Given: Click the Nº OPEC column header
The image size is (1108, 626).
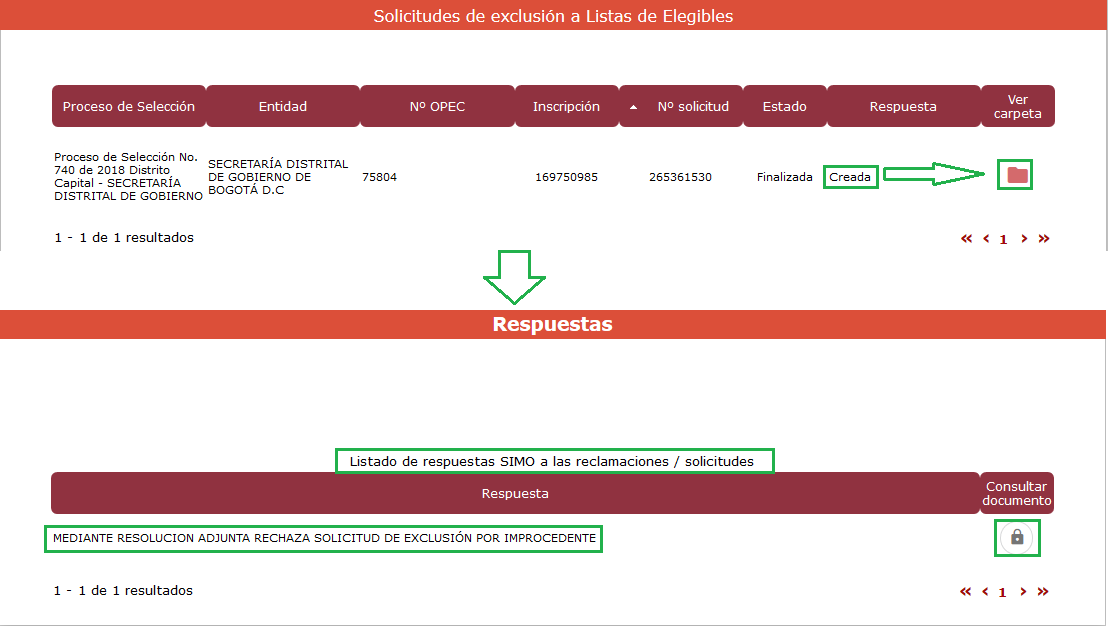Looking at the screenshot, I should point(437,106).
